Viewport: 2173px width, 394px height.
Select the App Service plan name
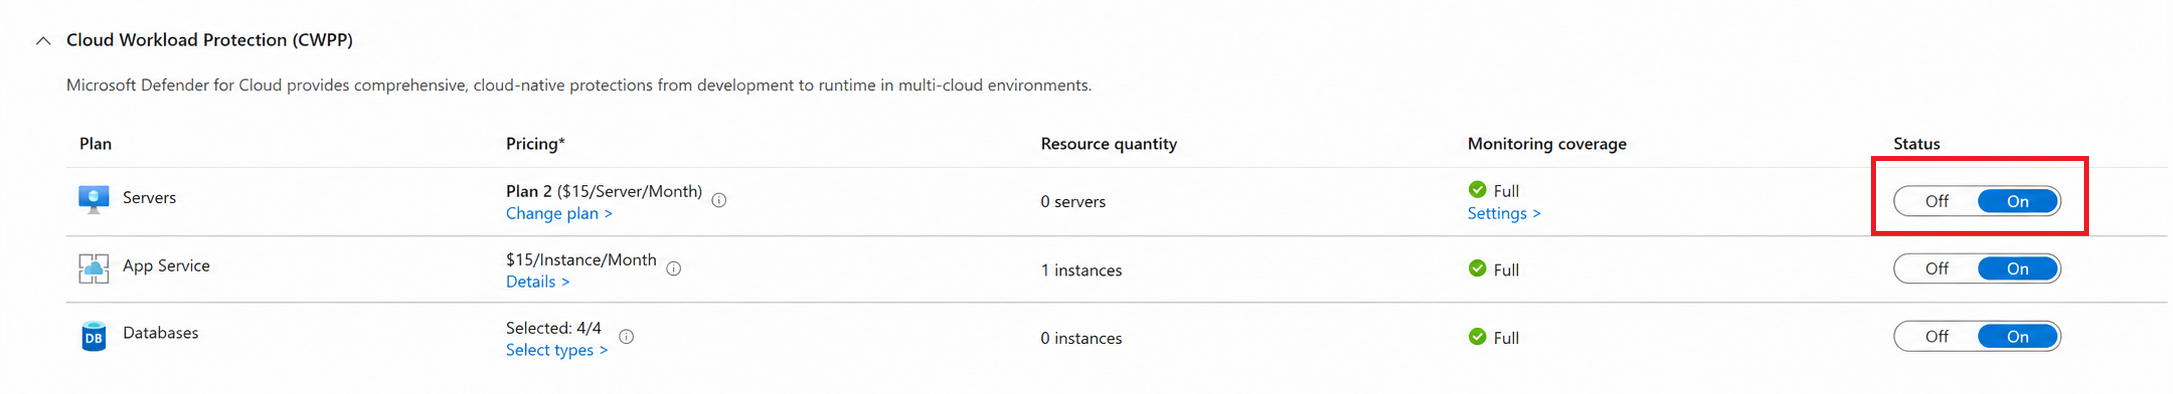coord(166,265)
